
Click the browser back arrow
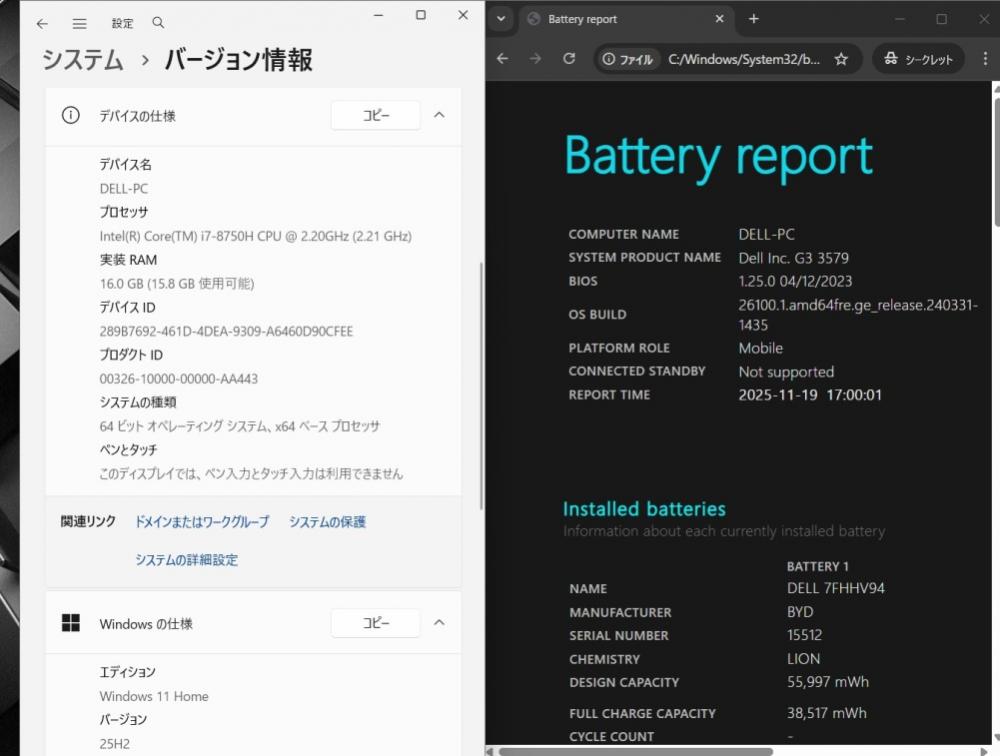503,59
